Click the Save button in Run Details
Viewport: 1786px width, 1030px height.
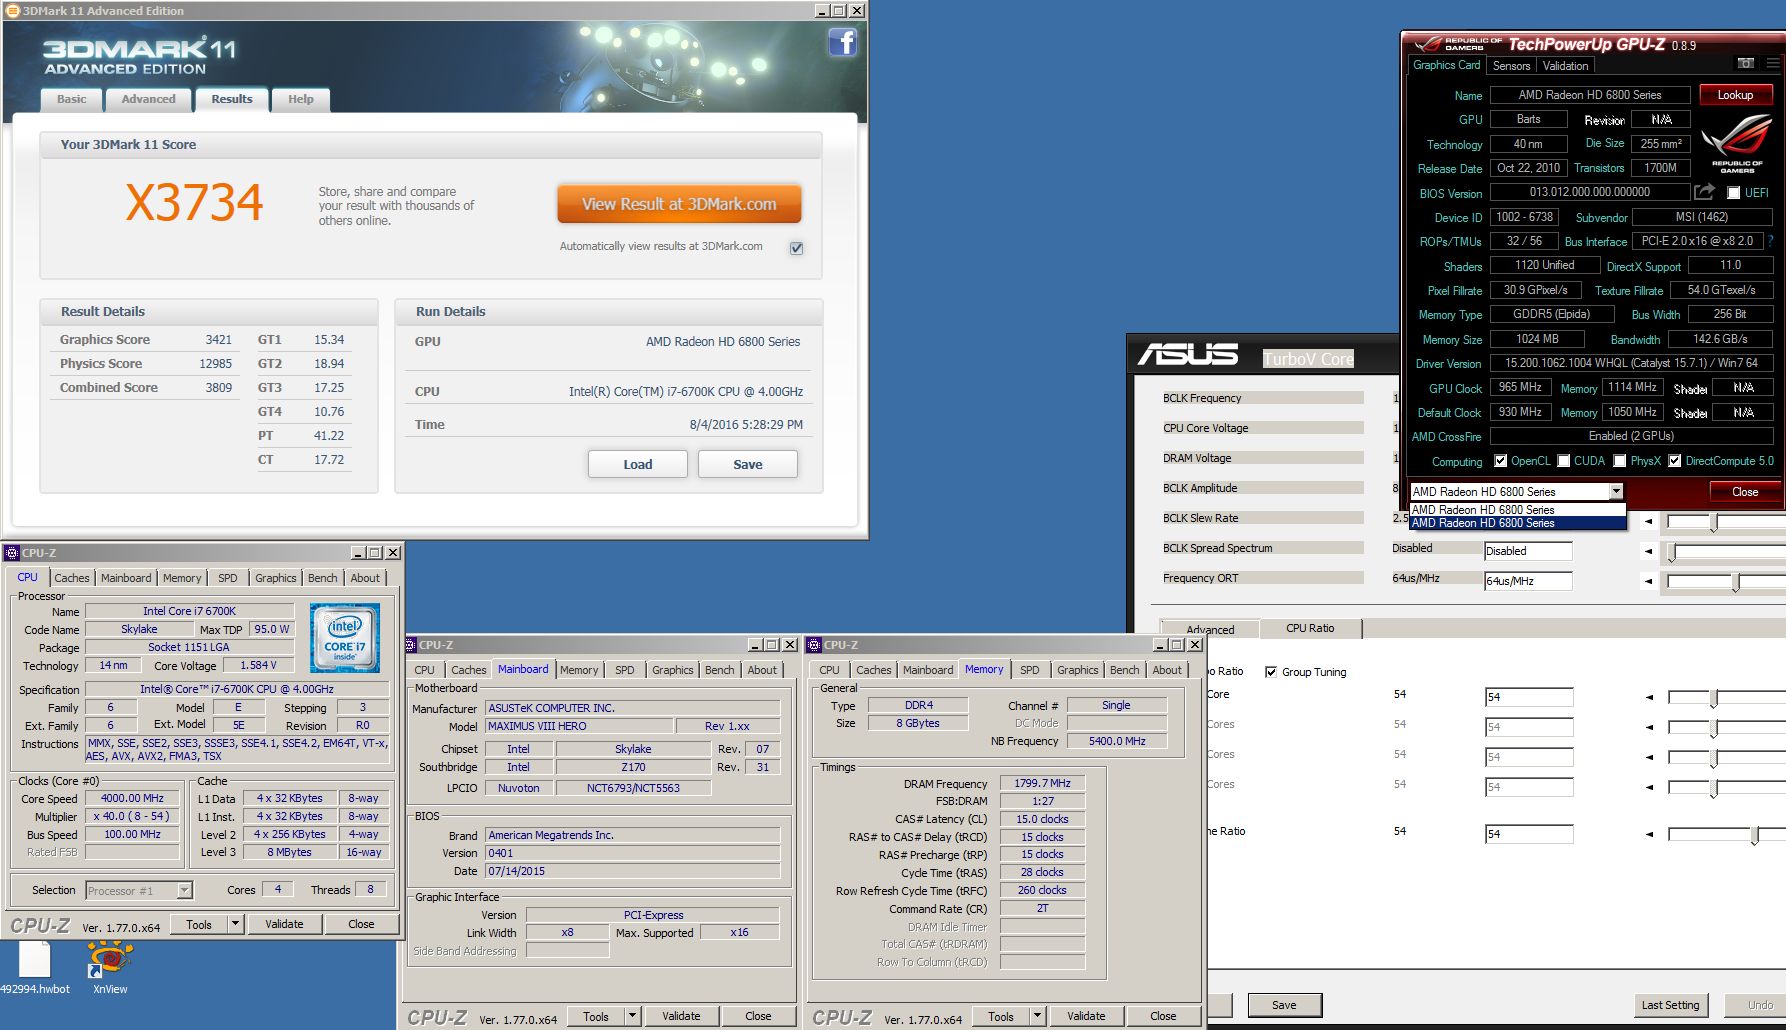[x=748, y=464]
